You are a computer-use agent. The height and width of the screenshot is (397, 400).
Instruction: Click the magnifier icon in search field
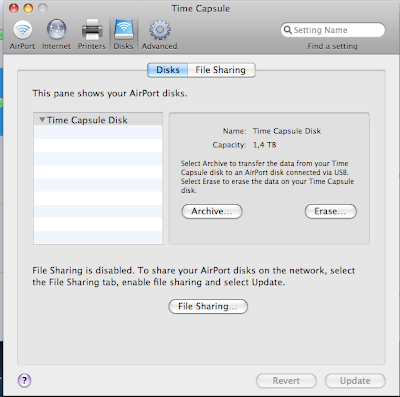point(287,30)
